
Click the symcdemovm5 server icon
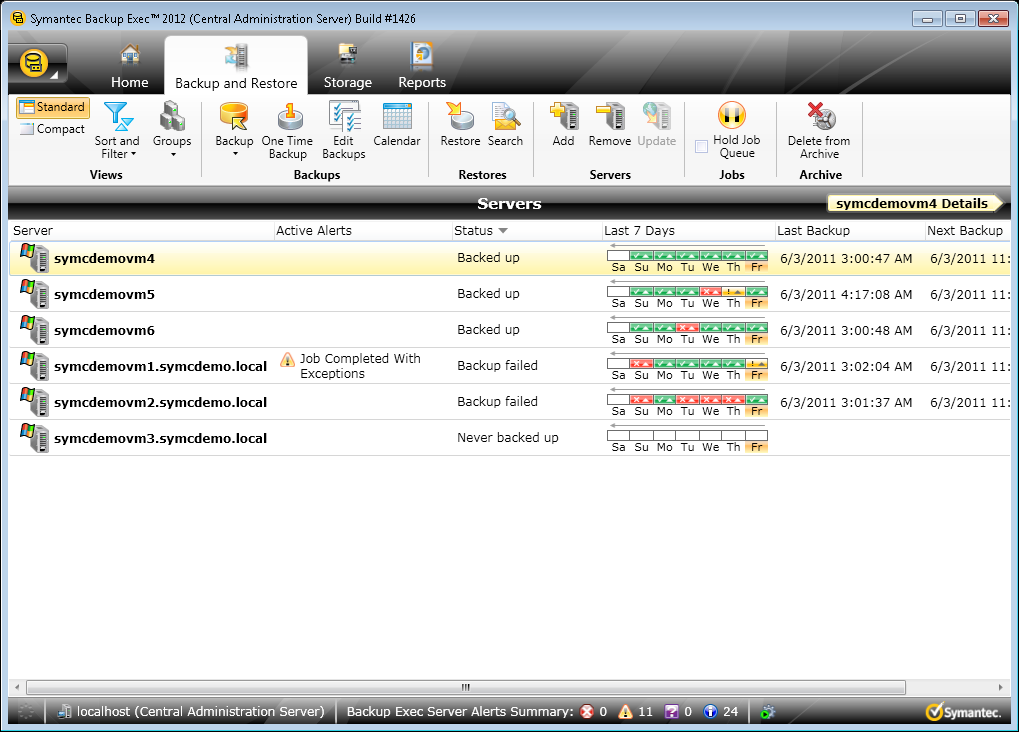coord(34,293)
